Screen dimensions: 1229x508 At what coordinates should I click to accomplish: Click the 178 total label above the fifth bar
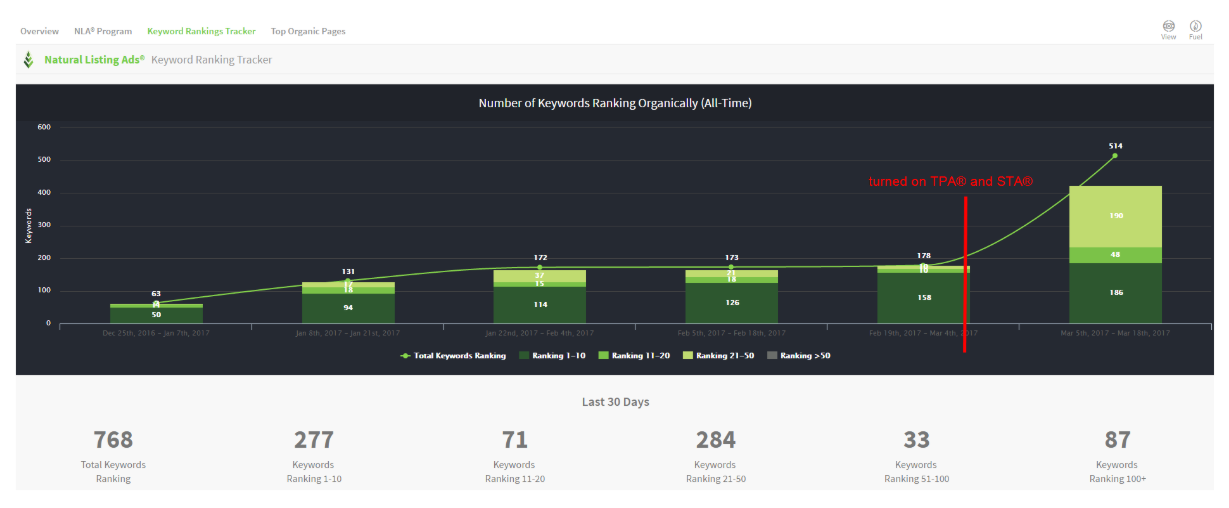coord(924,256)
